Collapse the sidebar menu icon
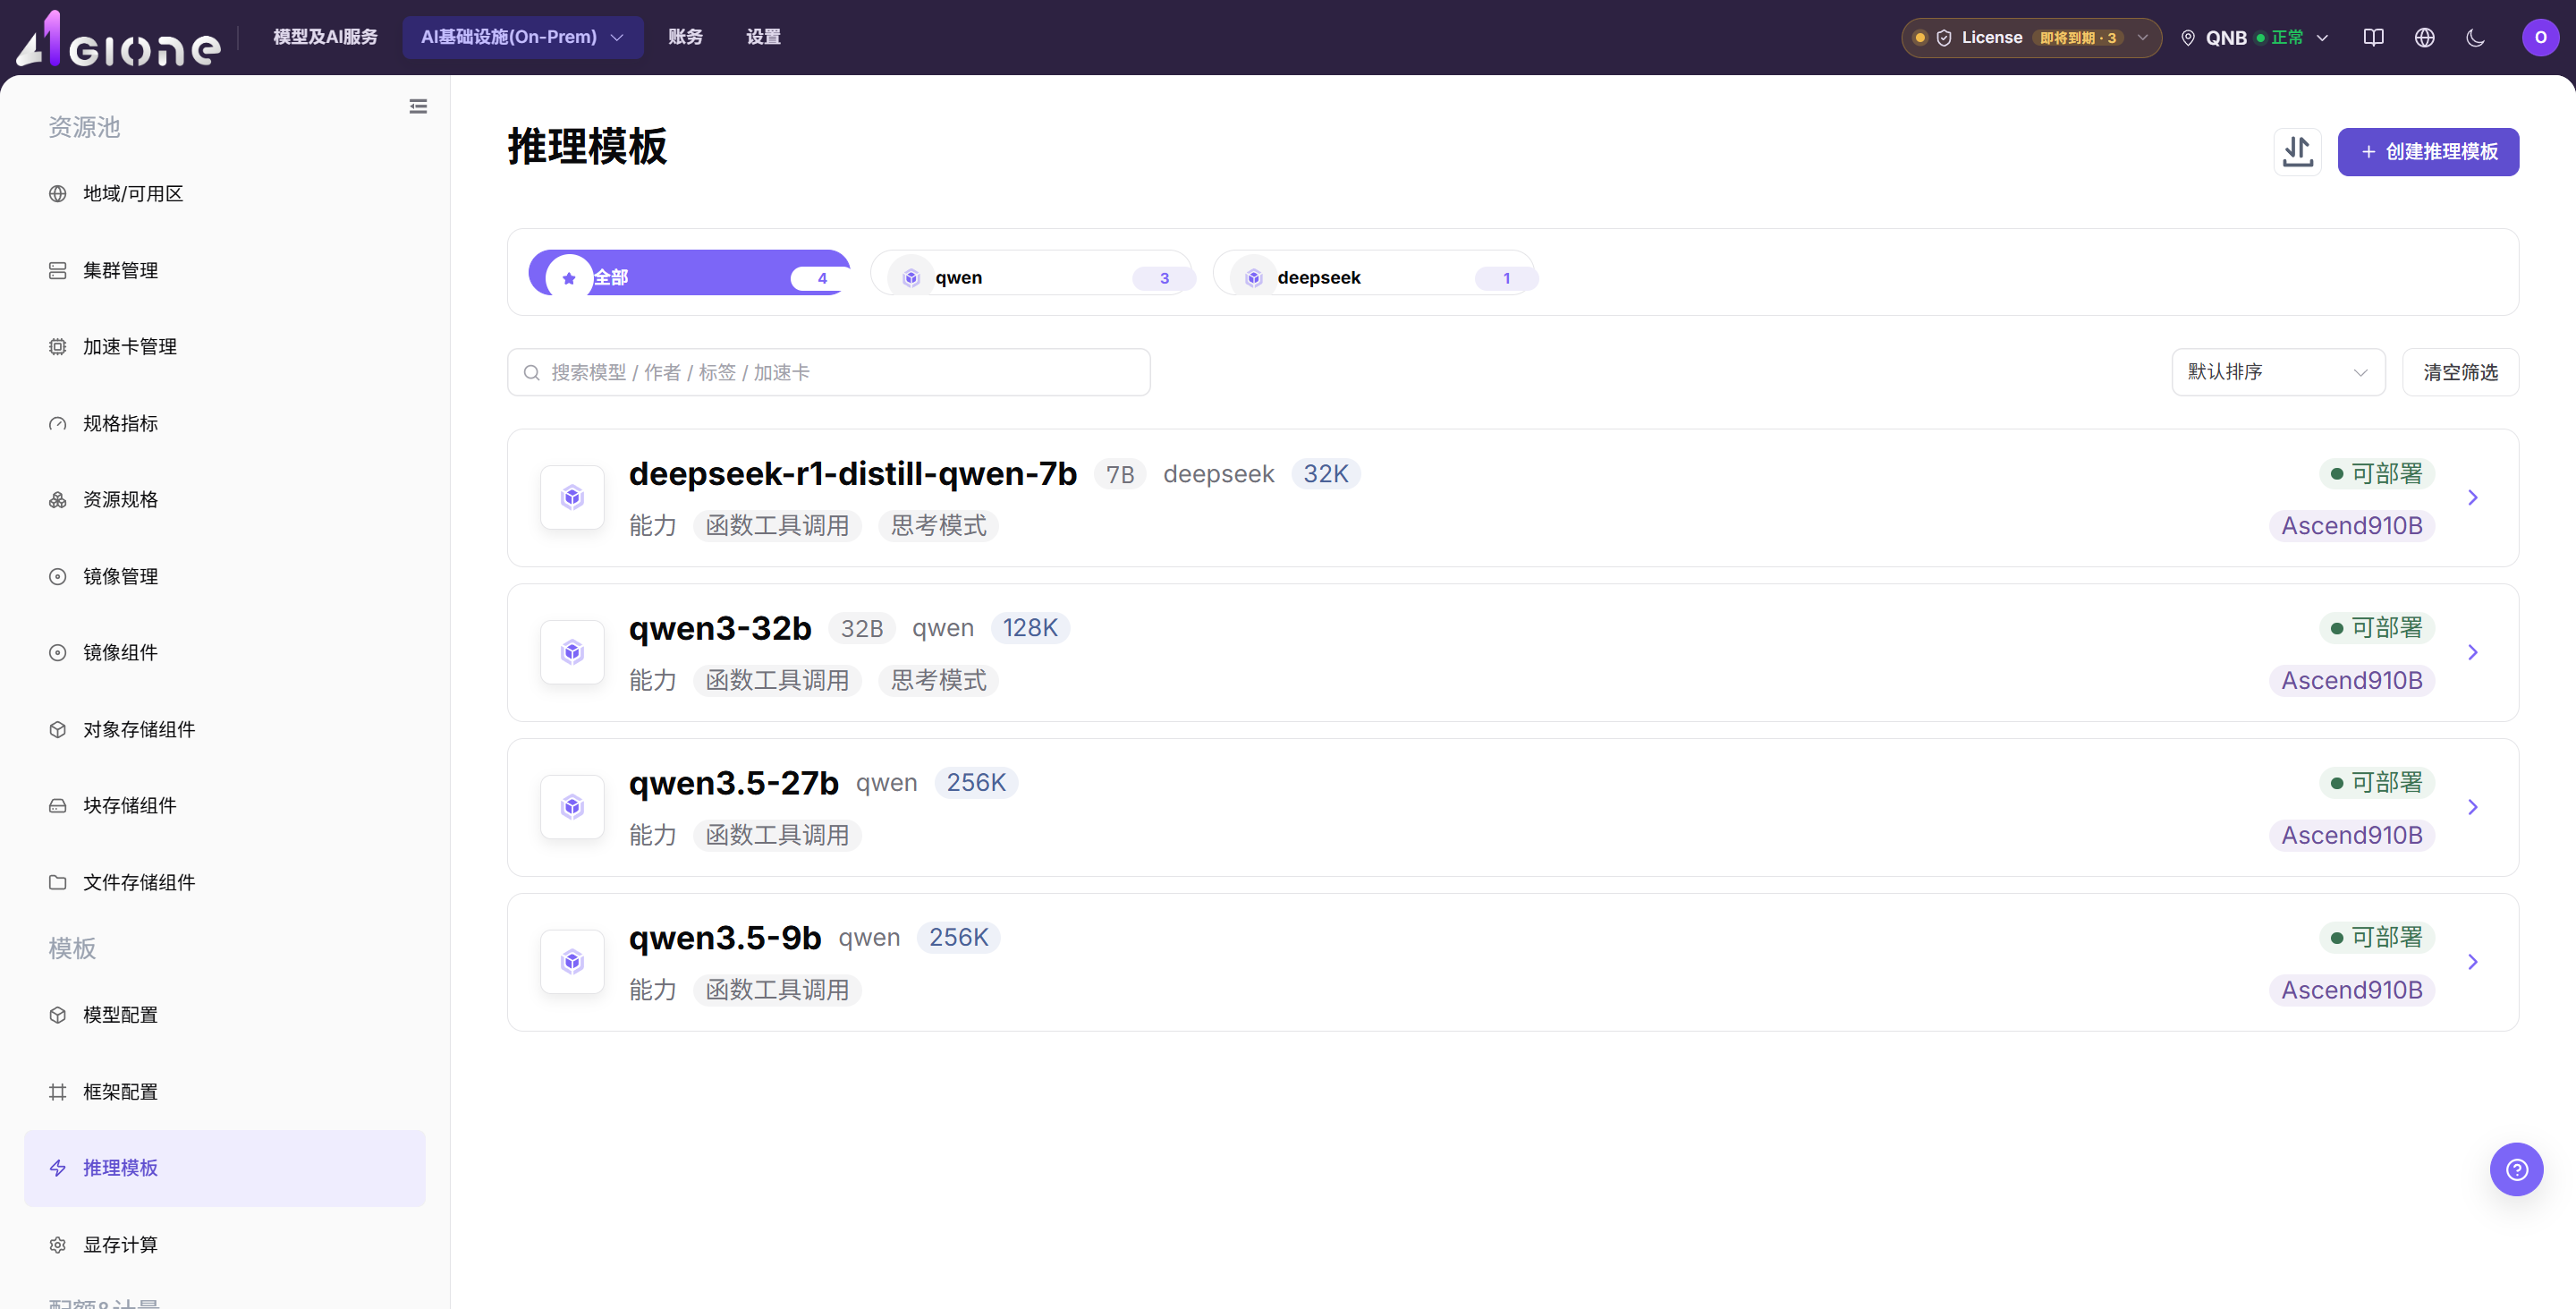Viewport: 2576px width, 1309px height. click(x=418, y=106)
